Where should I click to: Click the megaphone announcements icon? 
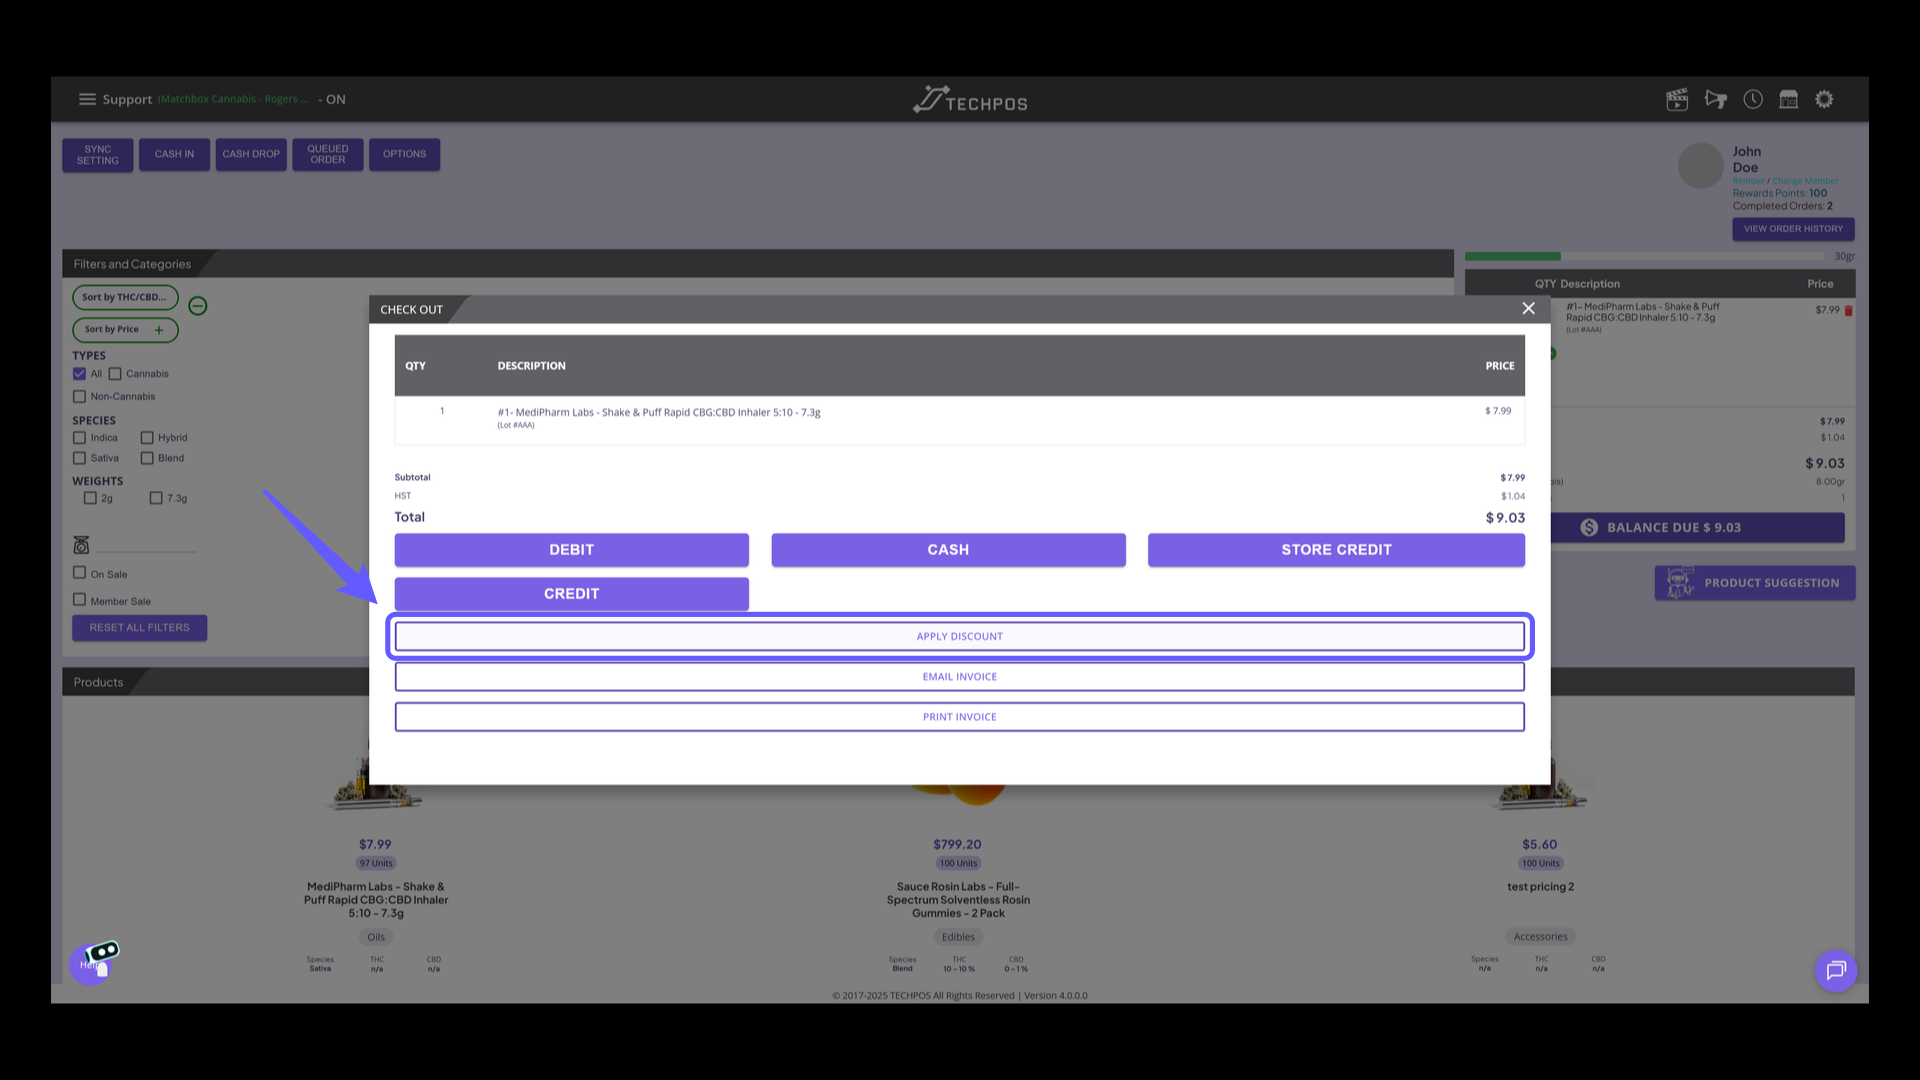click(x=1716, y=99)
